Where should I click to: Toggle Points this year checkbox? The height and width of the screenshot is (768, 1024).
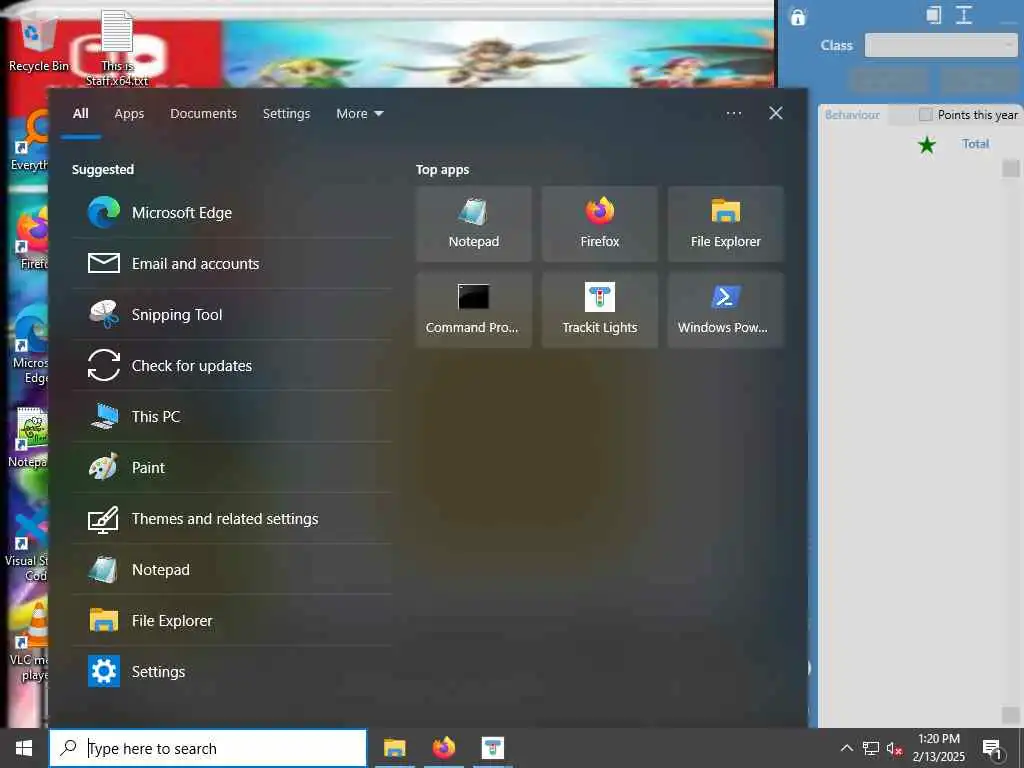[x=925, y=115]
